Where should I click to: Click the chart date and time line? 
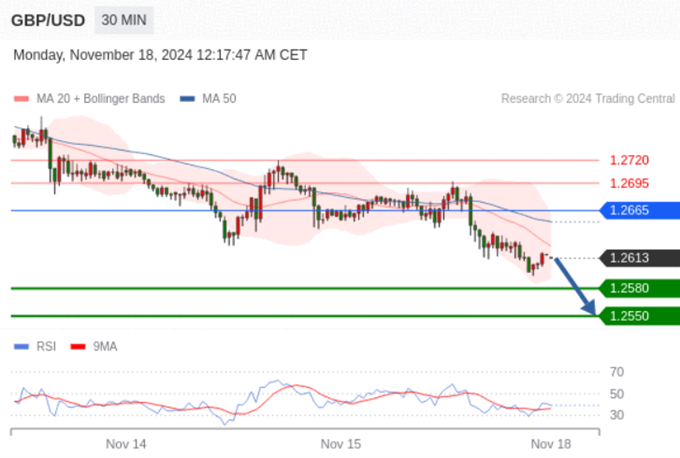(x=160, y=55)
